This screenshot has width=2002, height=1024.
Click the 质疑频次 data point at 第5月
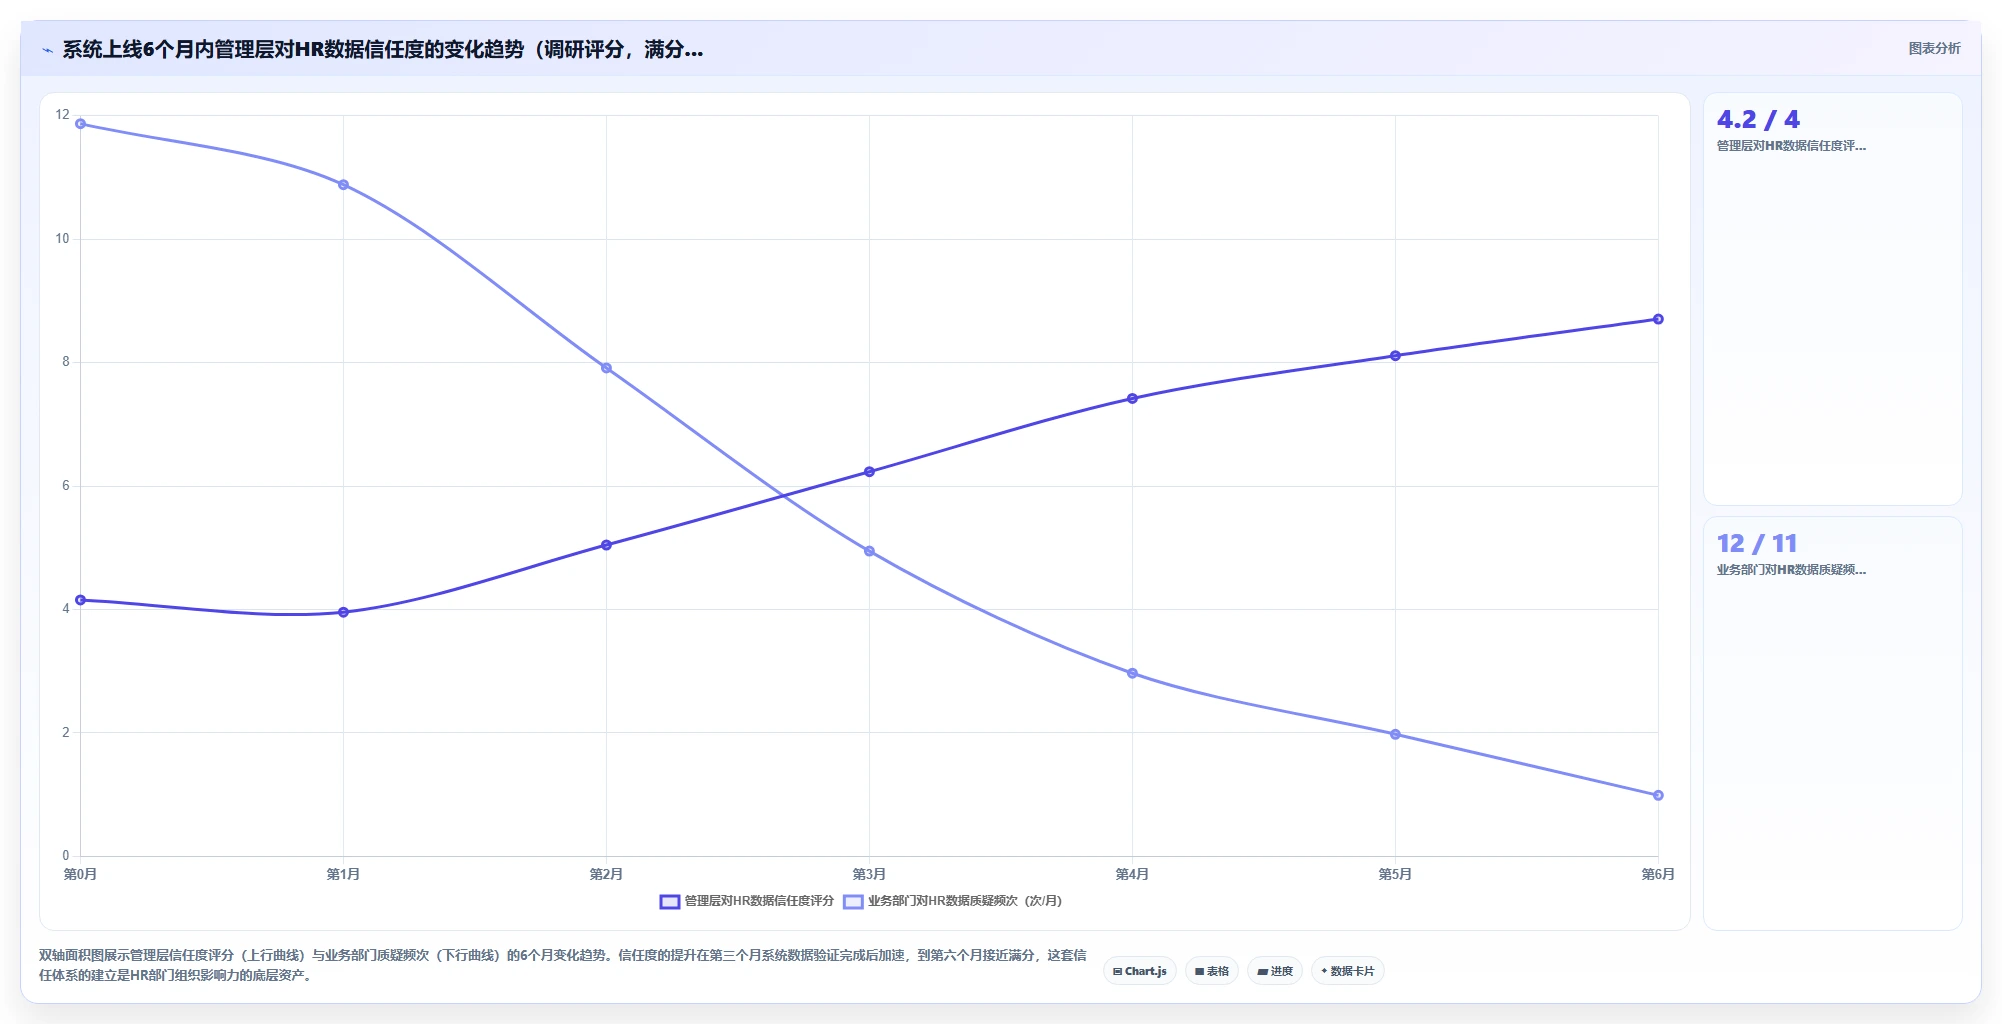point(1395,734)
